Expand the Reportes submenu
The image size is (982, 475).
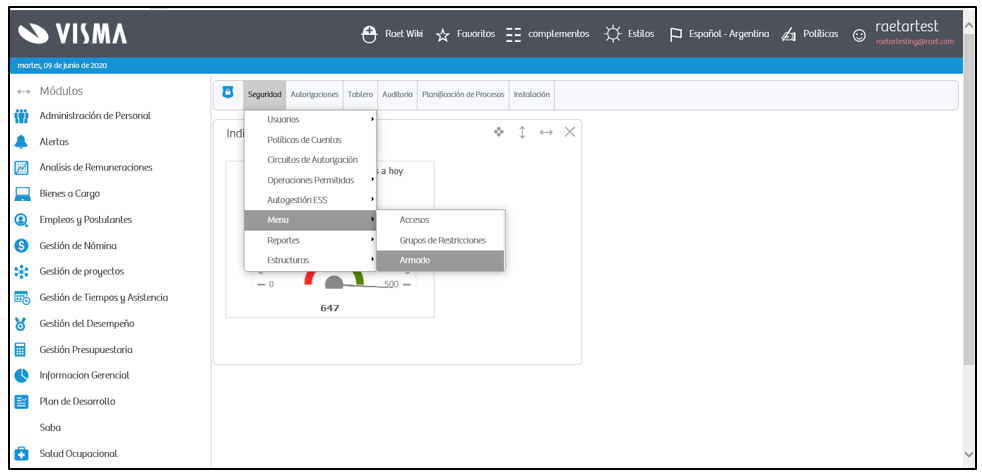(x=310, y=241)
